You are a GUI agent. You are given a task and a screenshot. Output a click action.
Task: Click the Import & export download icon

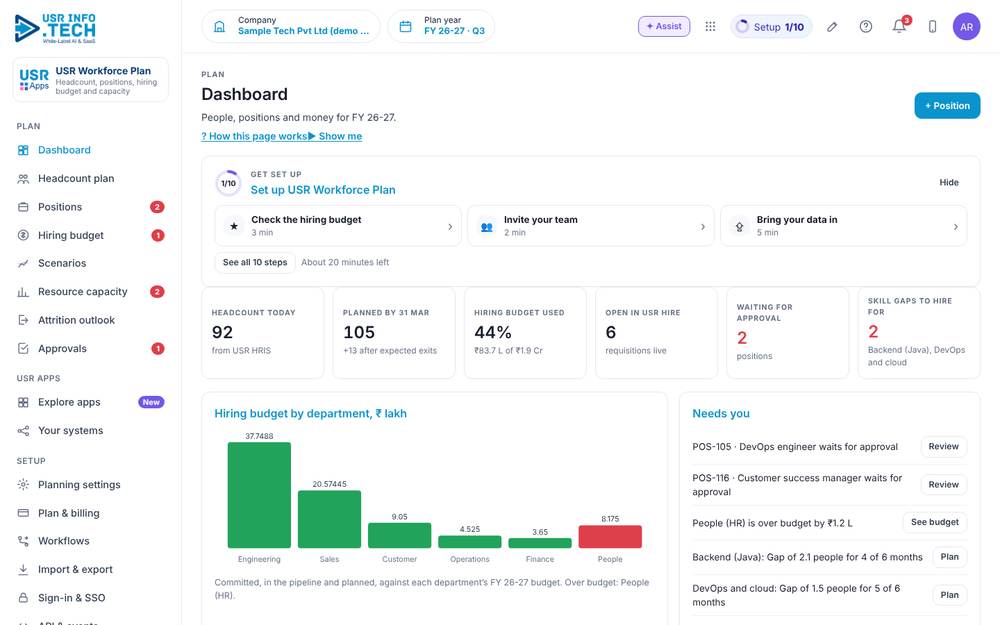coord(23,570)
